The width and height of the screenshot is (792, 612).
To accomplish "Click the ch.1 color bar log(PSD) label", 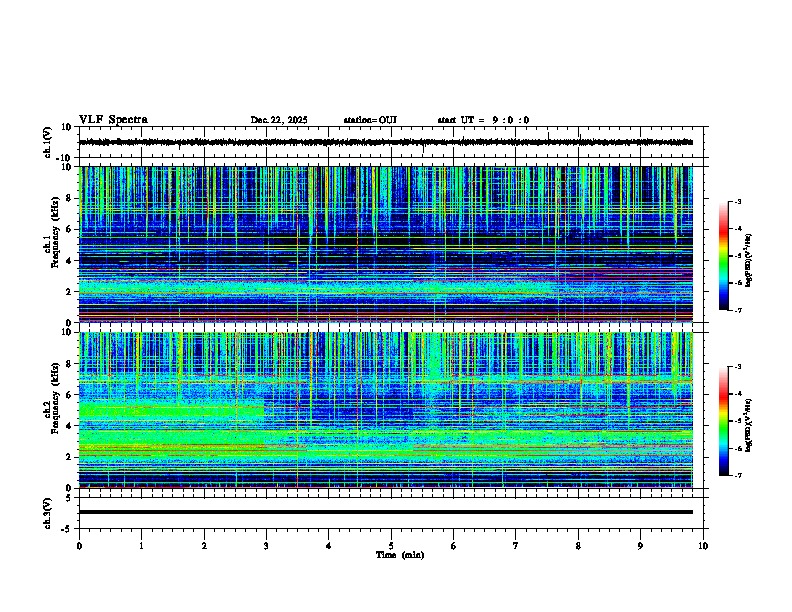I will click(748, 260).
